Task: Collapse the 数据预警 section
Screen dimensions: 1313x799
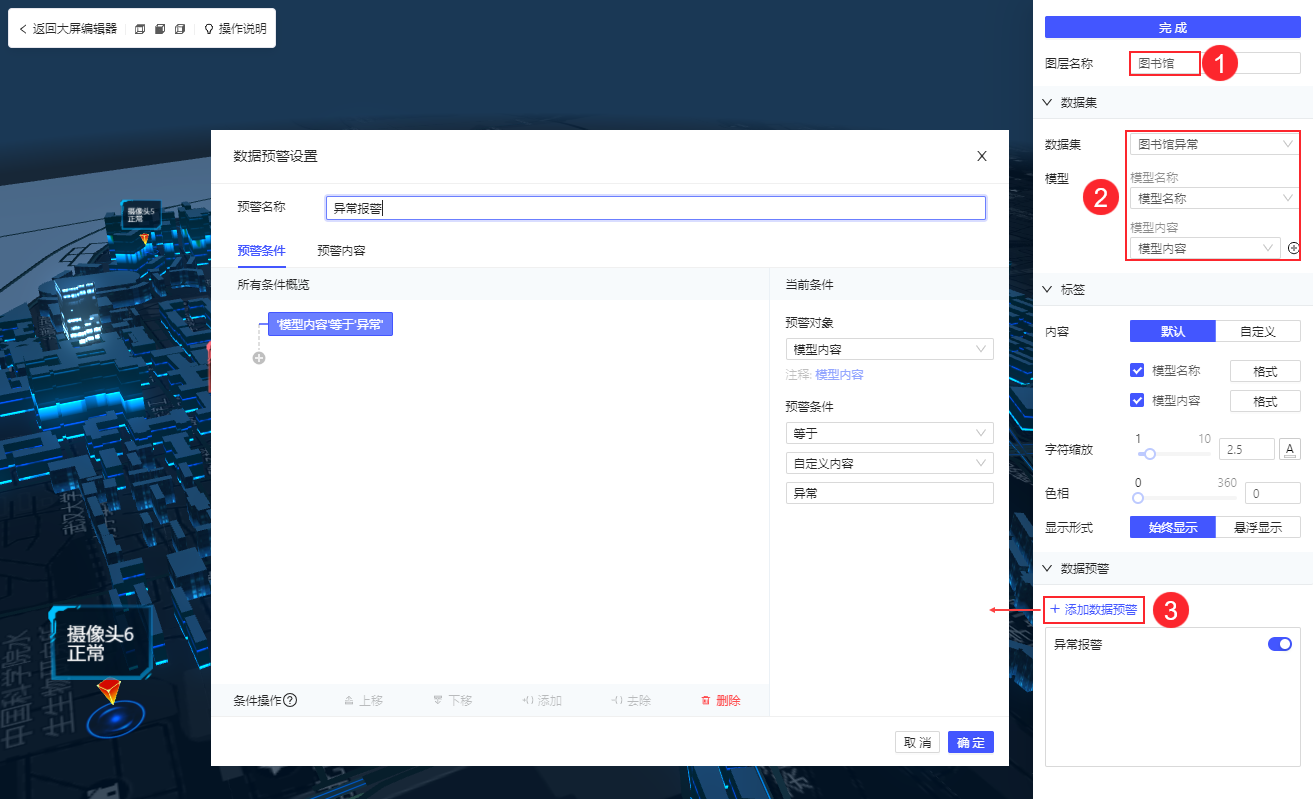Action: (x=1048, y=568)
